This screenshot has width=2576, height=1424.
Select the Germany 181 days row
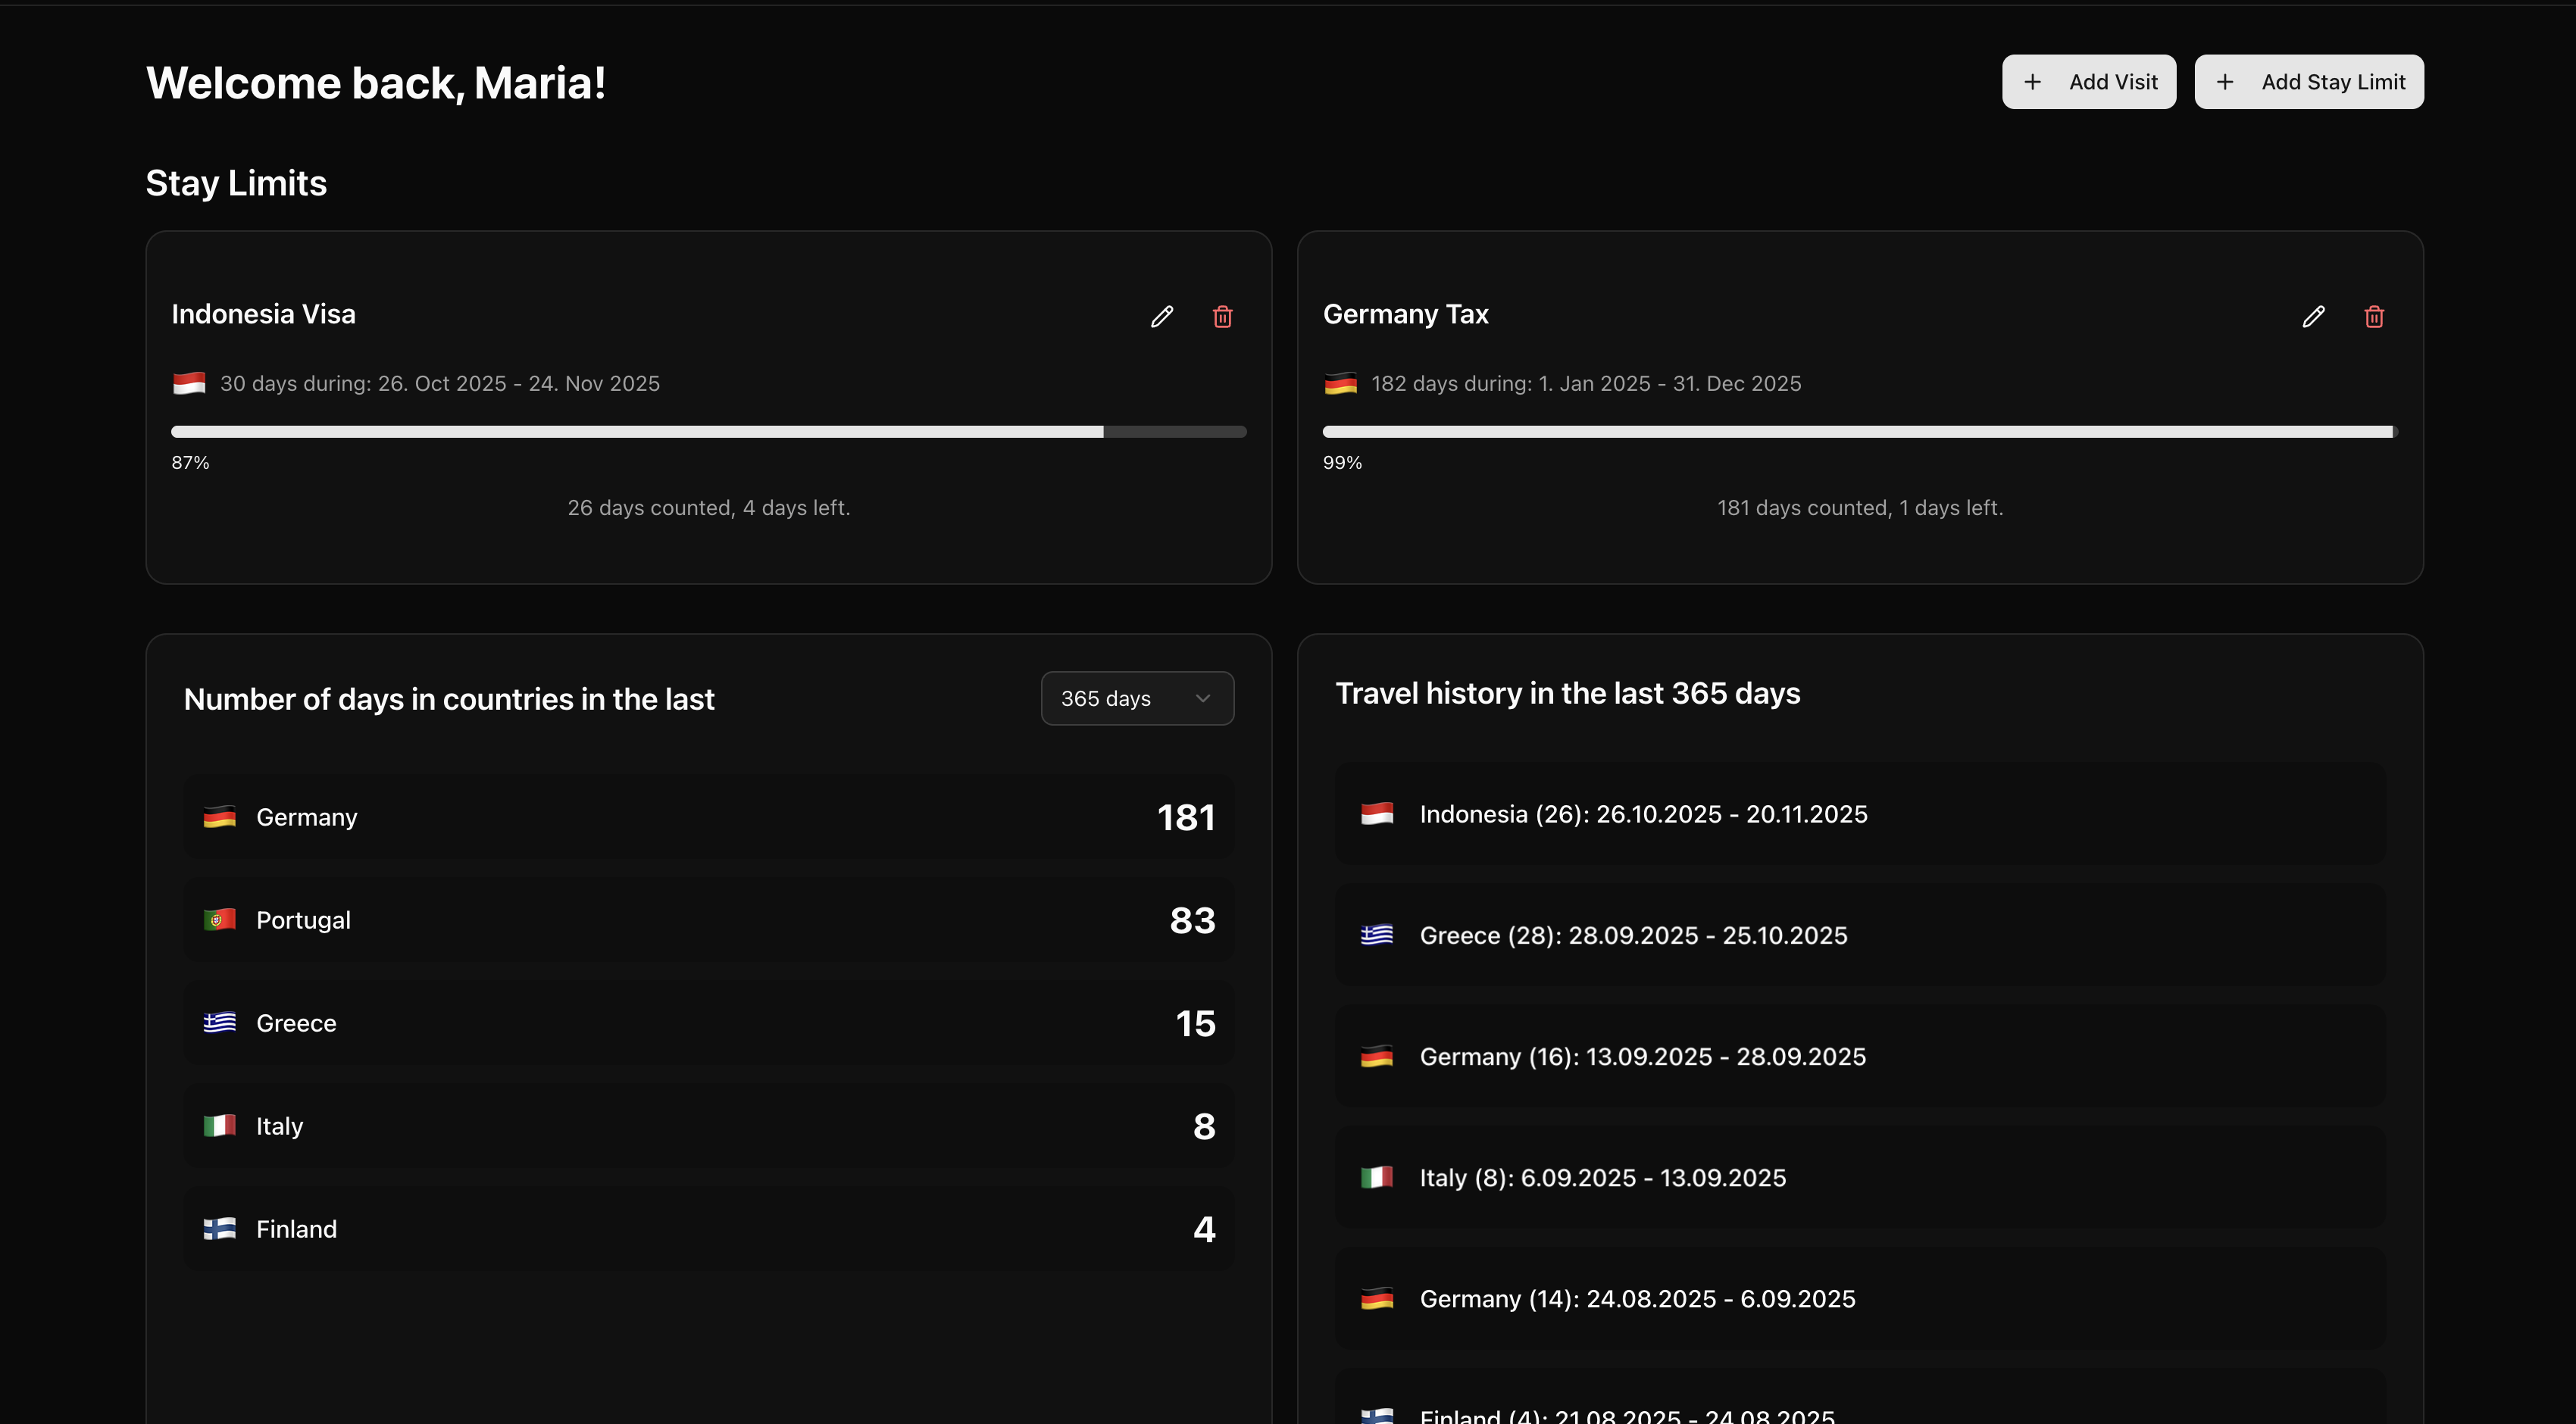[708, 816]
